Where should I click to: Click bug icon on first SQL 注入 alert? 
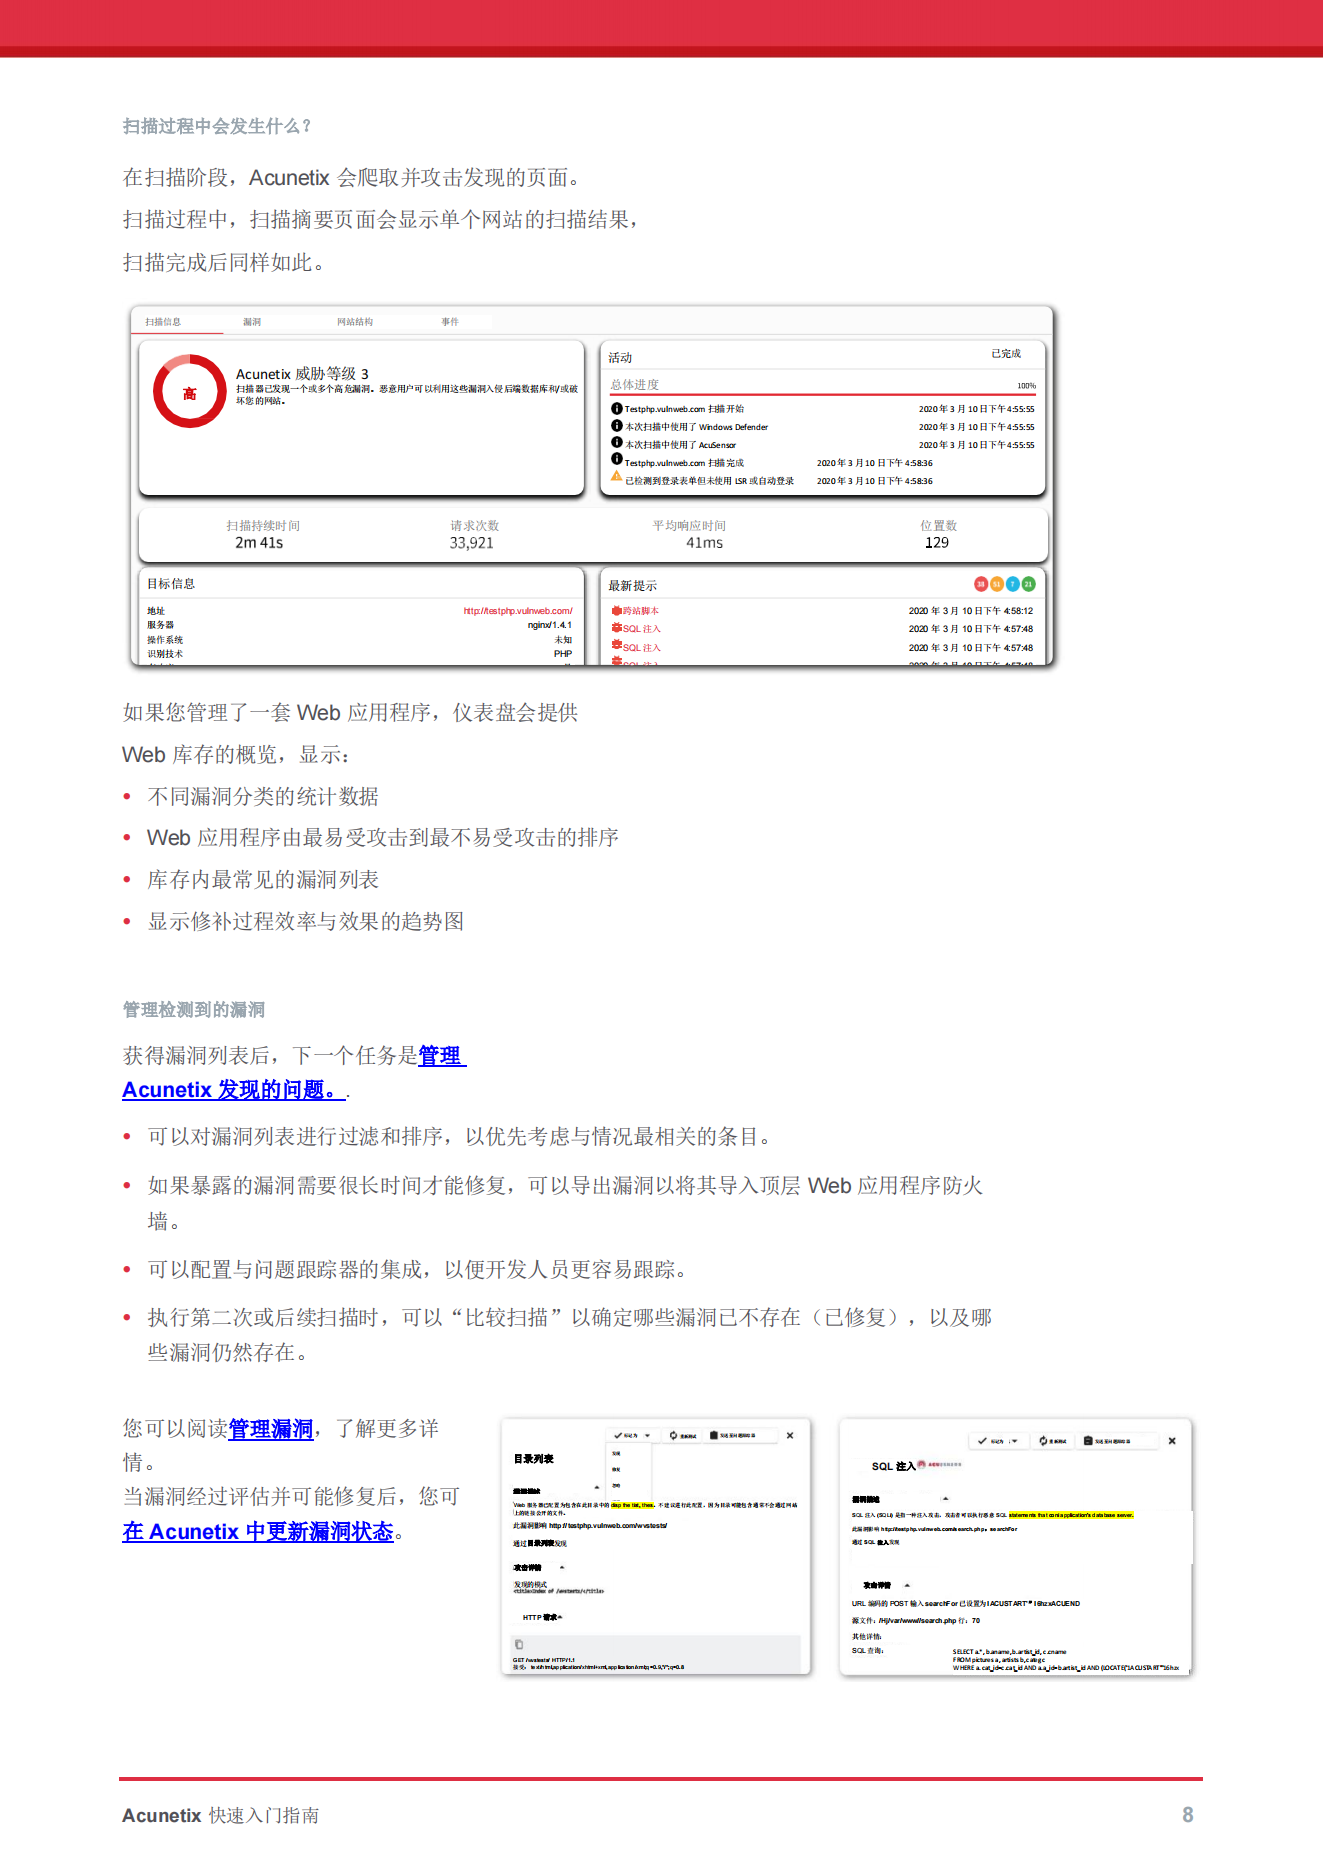(617, 628)
